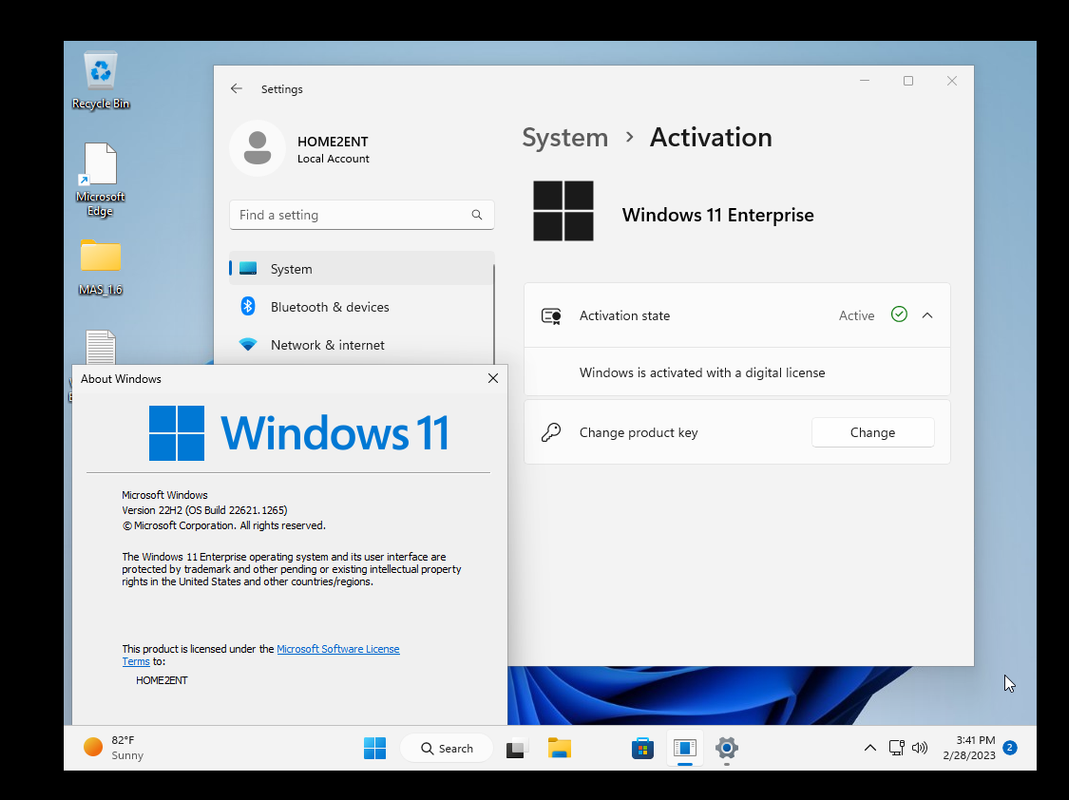Viewport: 1069px width, 800px height.
Task: Open the Microsoft Software License link
Action: (338, 649)
